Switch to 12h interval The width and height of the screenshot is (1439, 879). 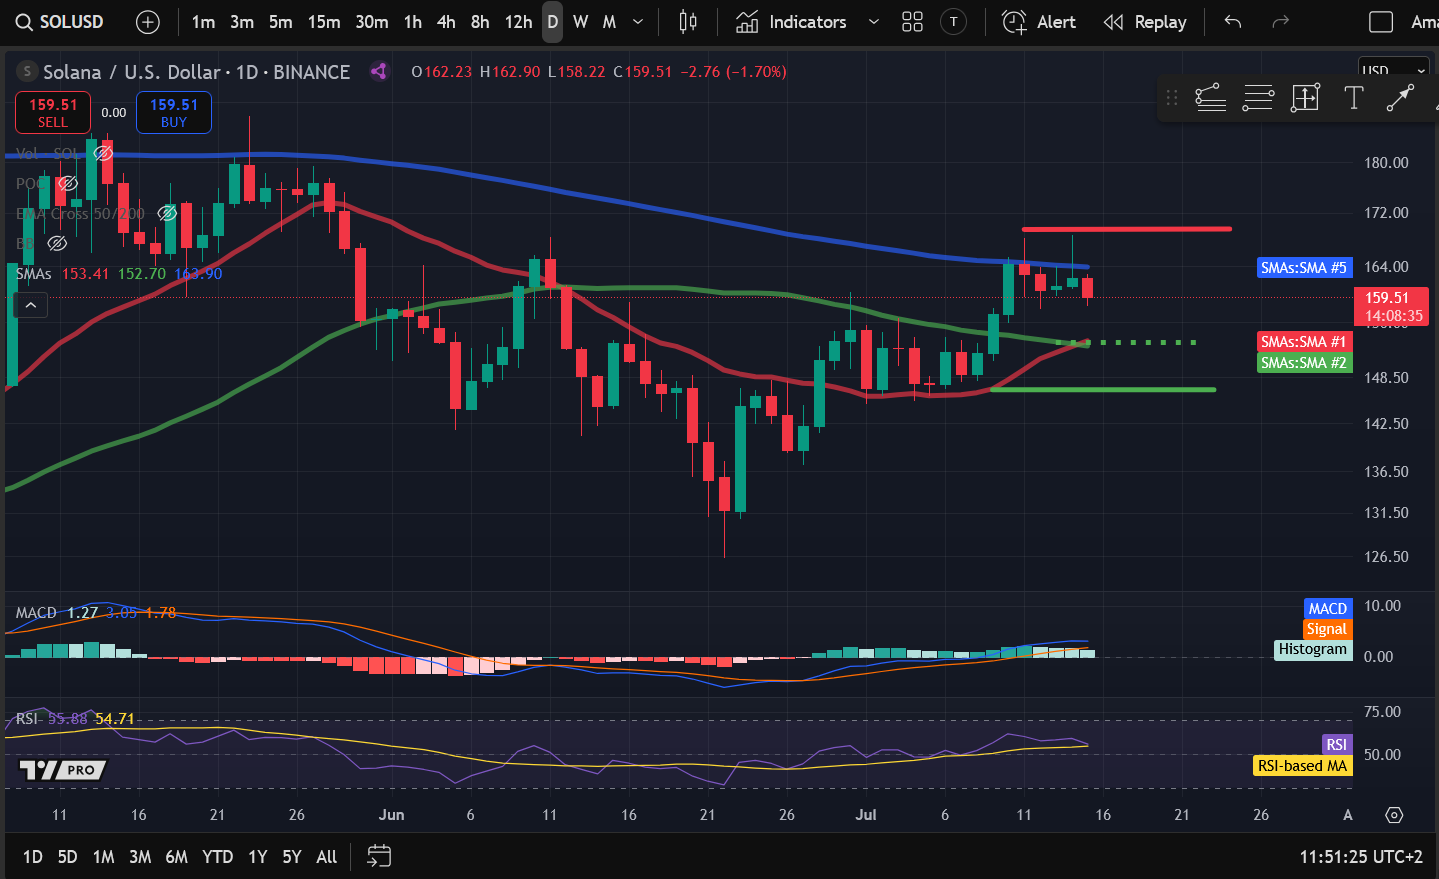coord(518,22)
